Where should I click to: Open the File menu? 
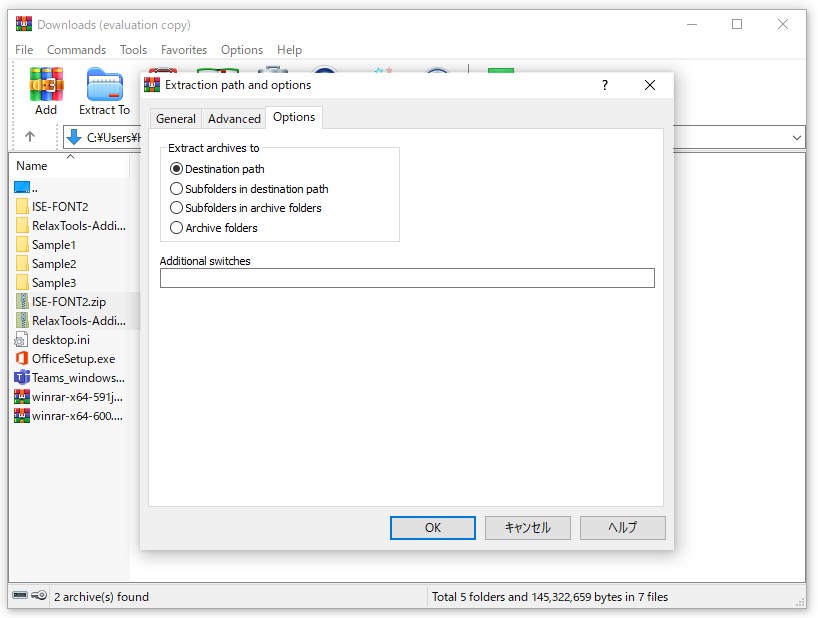(x=24, y=50)
